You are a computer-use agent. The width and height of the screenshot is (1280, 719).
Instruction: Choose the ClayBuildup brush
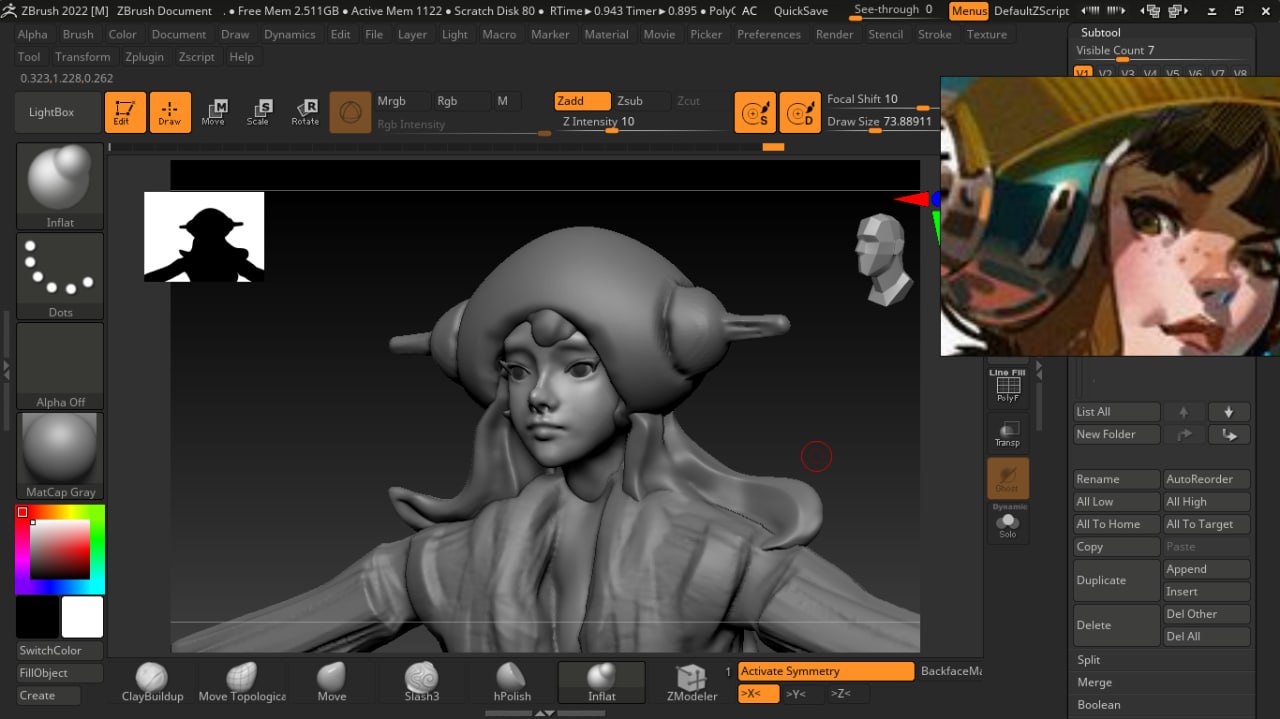click(x=152, y=681)
